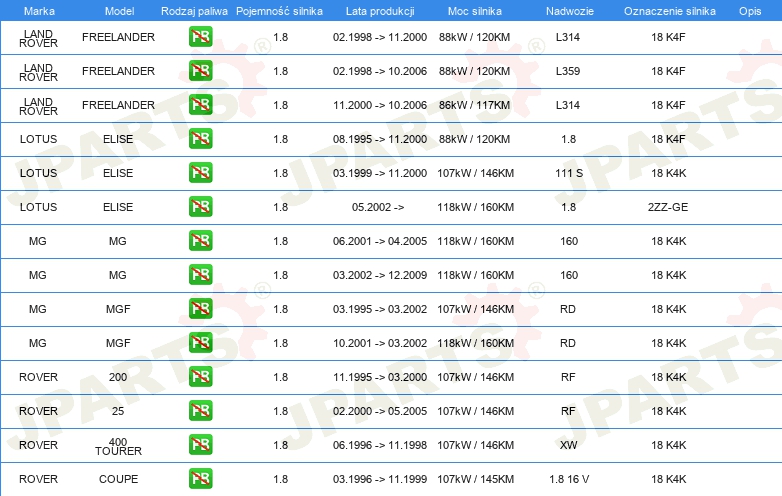The width and height of the screenshot is (782, 496).
Task: Click the 1.8 16 V body cell
Action: point(568,479)
